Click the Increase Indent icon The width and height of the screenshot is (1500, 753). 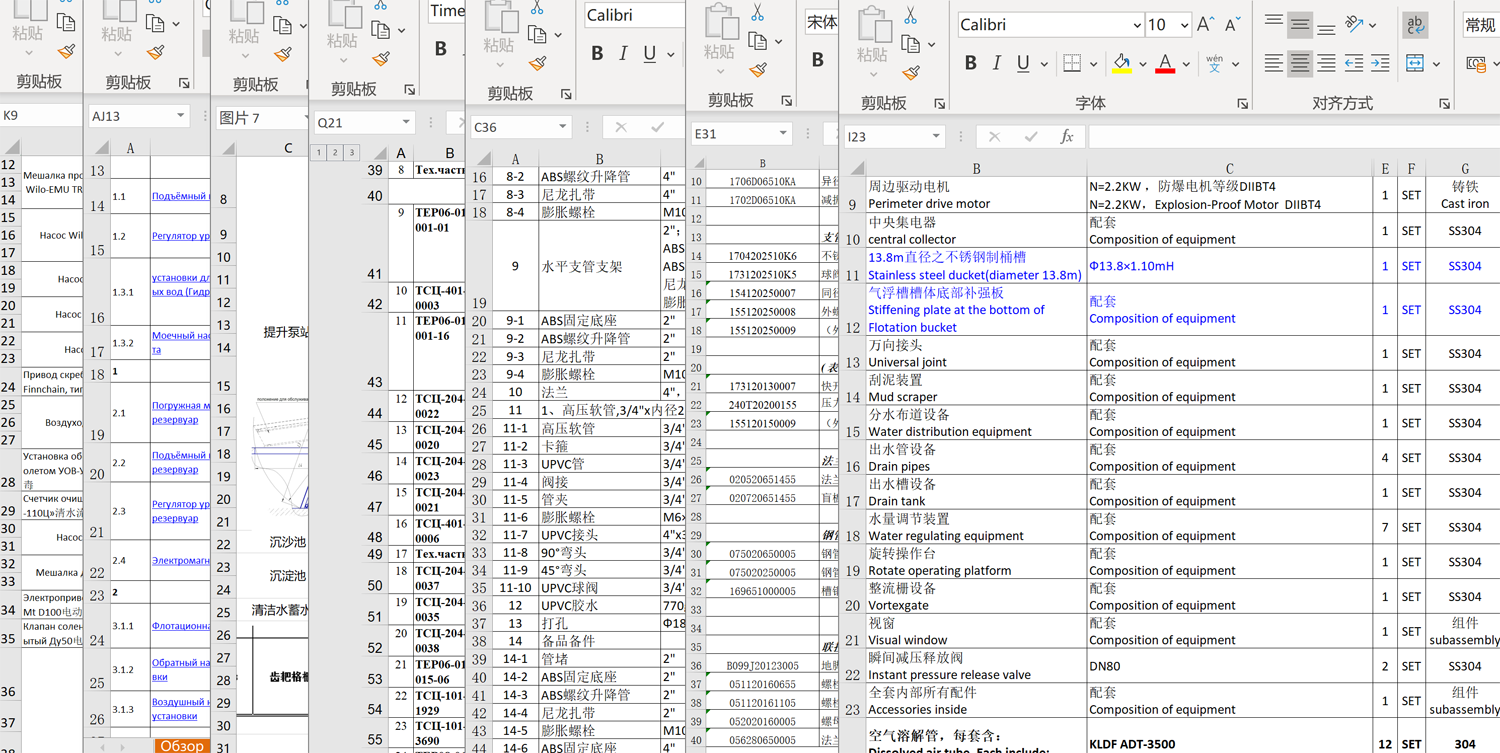(x=1380, y=64)
